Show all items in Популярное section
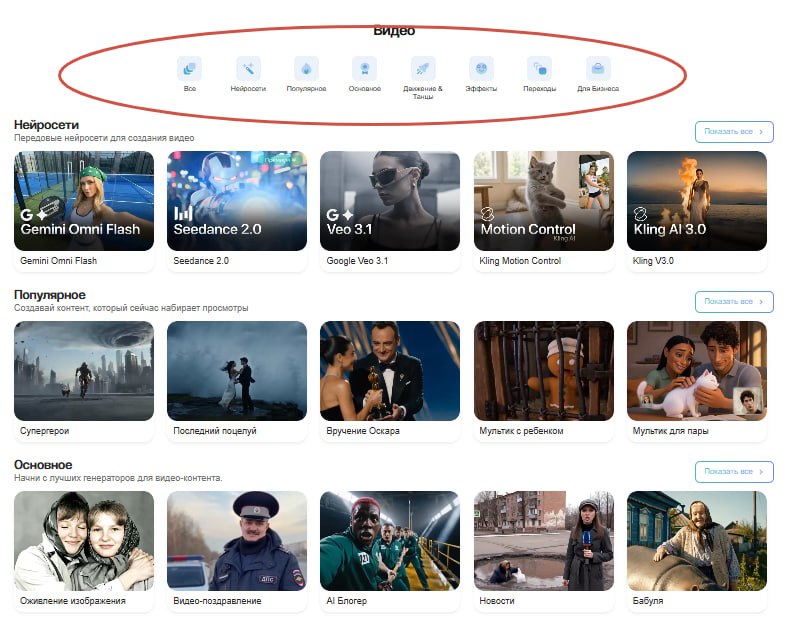The height and width of the screenshot is (620, 796). (734, 302)
